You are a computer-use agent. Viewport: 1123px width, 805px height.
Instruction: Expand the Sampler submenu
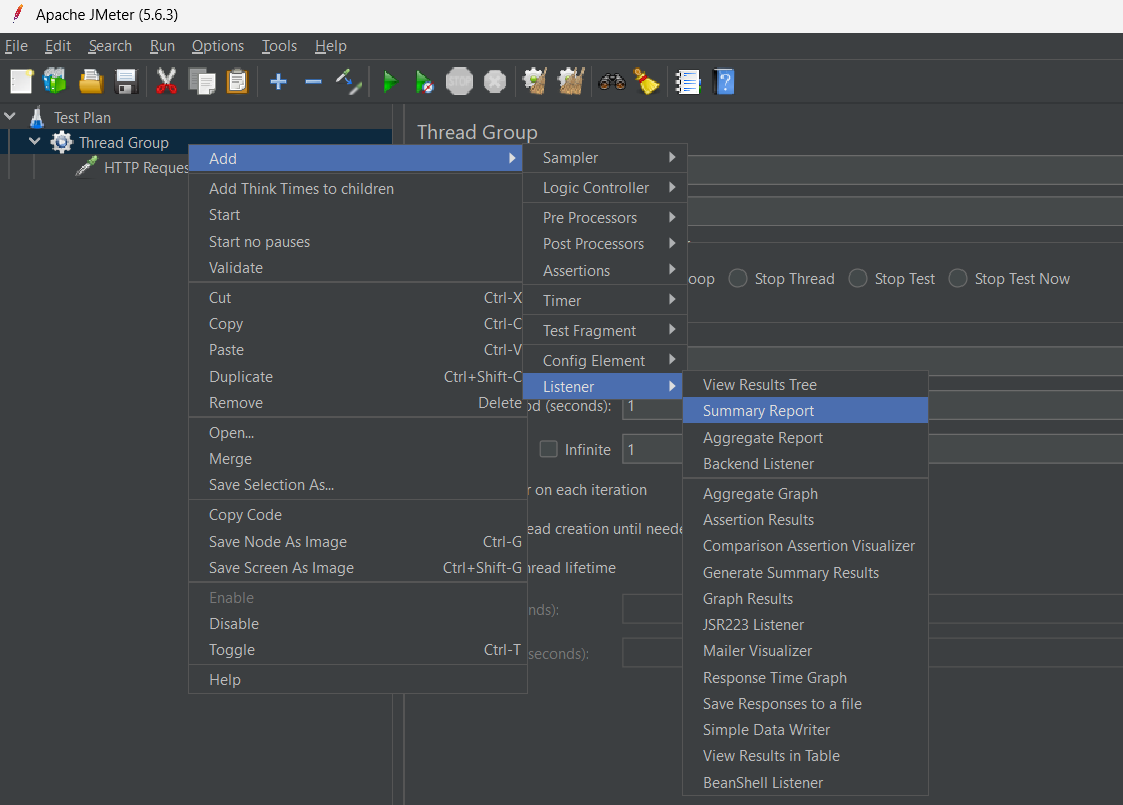(x=605, y=158)
